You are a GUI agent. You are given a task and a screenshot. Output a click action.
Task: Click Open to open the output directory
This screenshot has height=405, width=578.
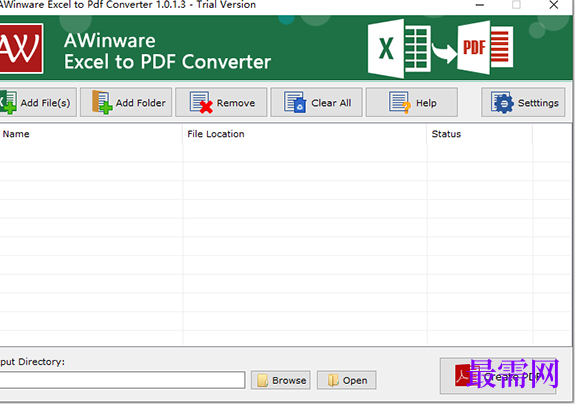point(347,380)
